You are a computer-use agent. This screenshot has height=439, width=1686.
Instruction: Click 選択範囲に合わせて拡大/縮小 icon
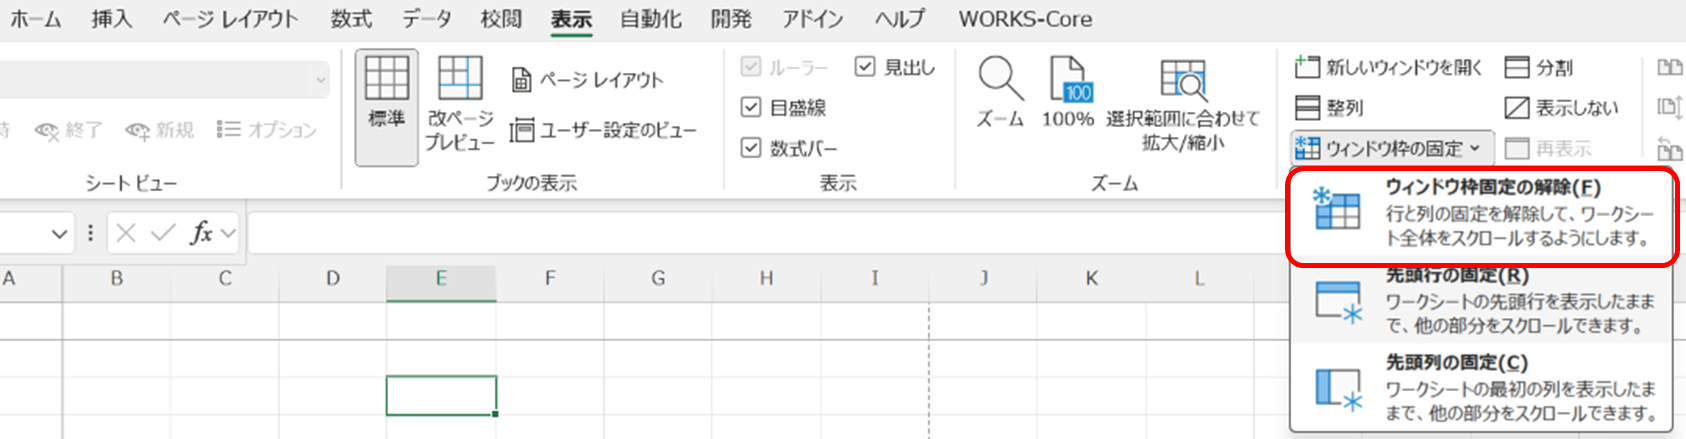pyautogui.click(x=1183, y=80)
